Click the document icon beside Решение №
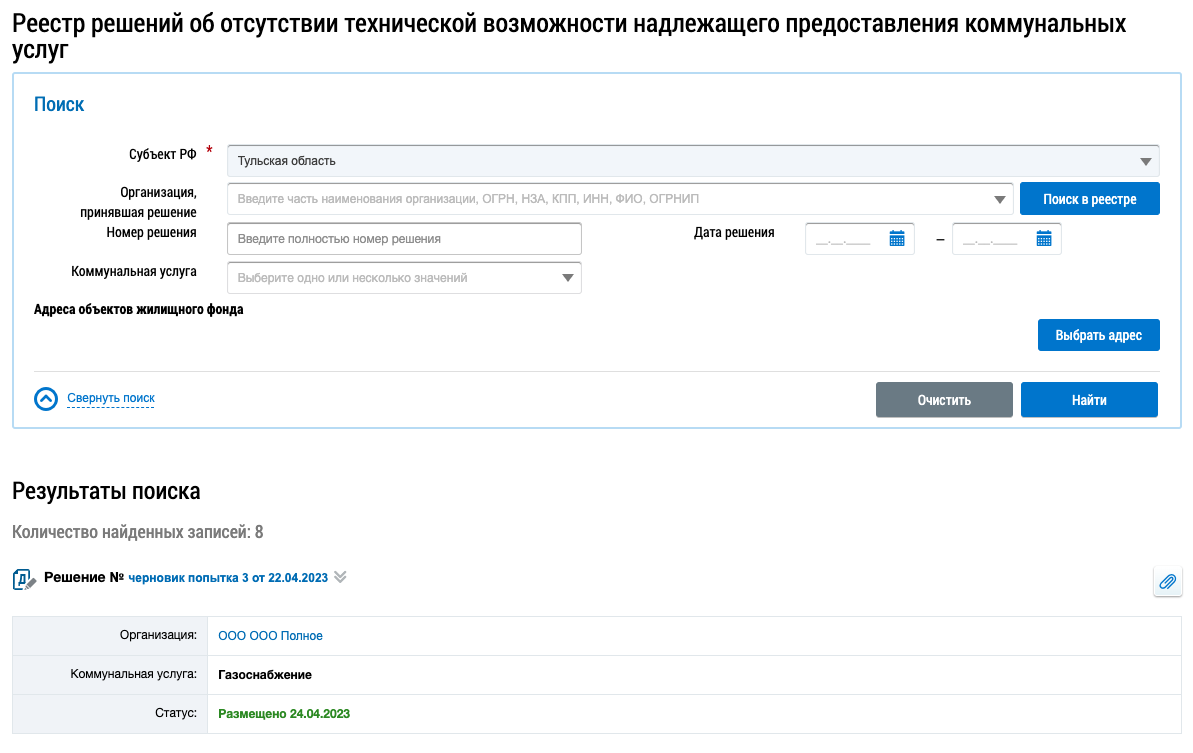Screen dimensions: 1193x753 point(24,579)
